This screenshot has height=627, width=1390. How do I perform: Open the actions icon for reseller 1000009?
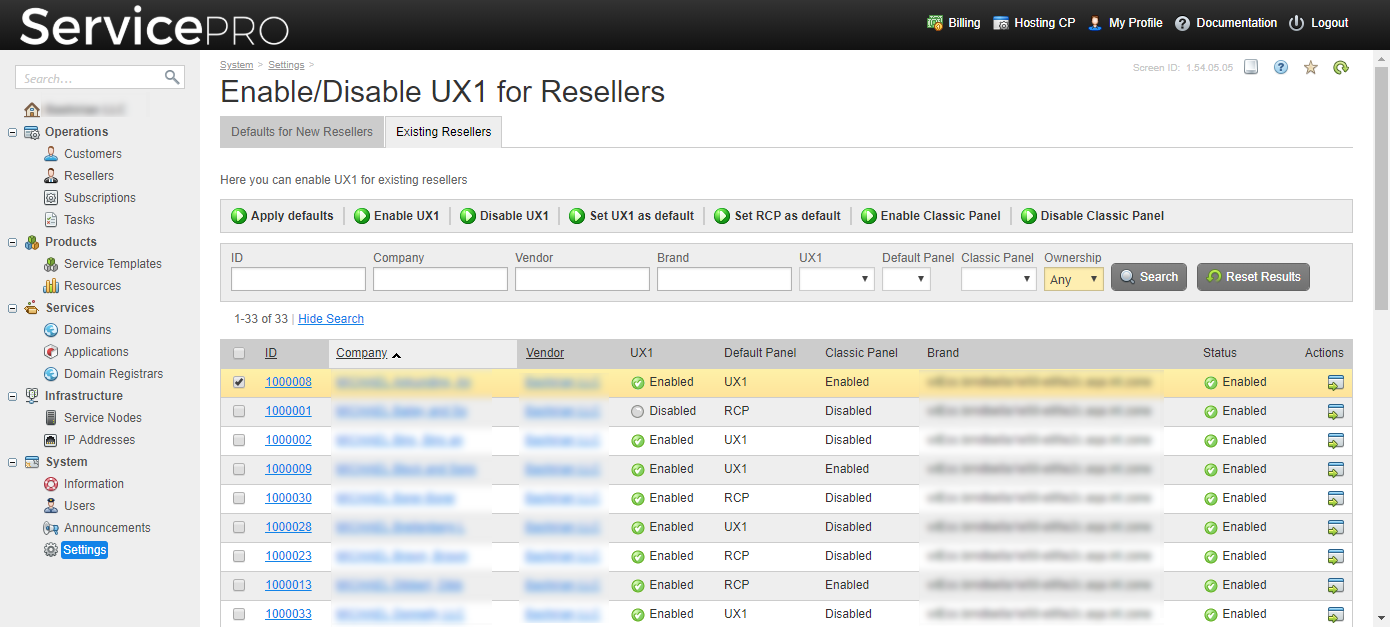coord(1335,469)
